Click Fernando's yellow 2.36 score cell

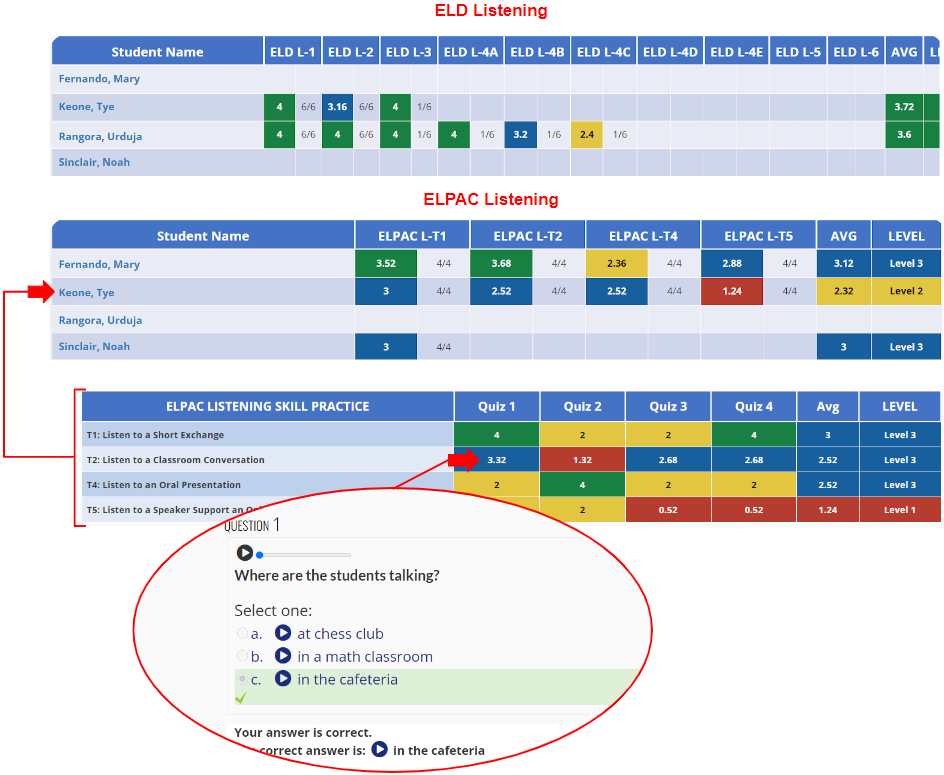[x=616, y=263]
